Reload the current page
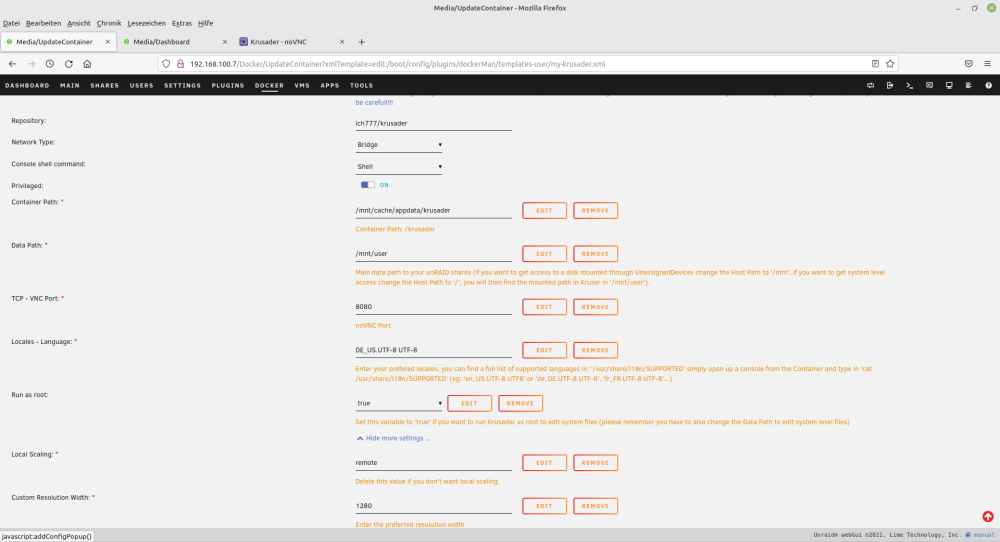The image size is (1000, 542). (x=69, y=64)
